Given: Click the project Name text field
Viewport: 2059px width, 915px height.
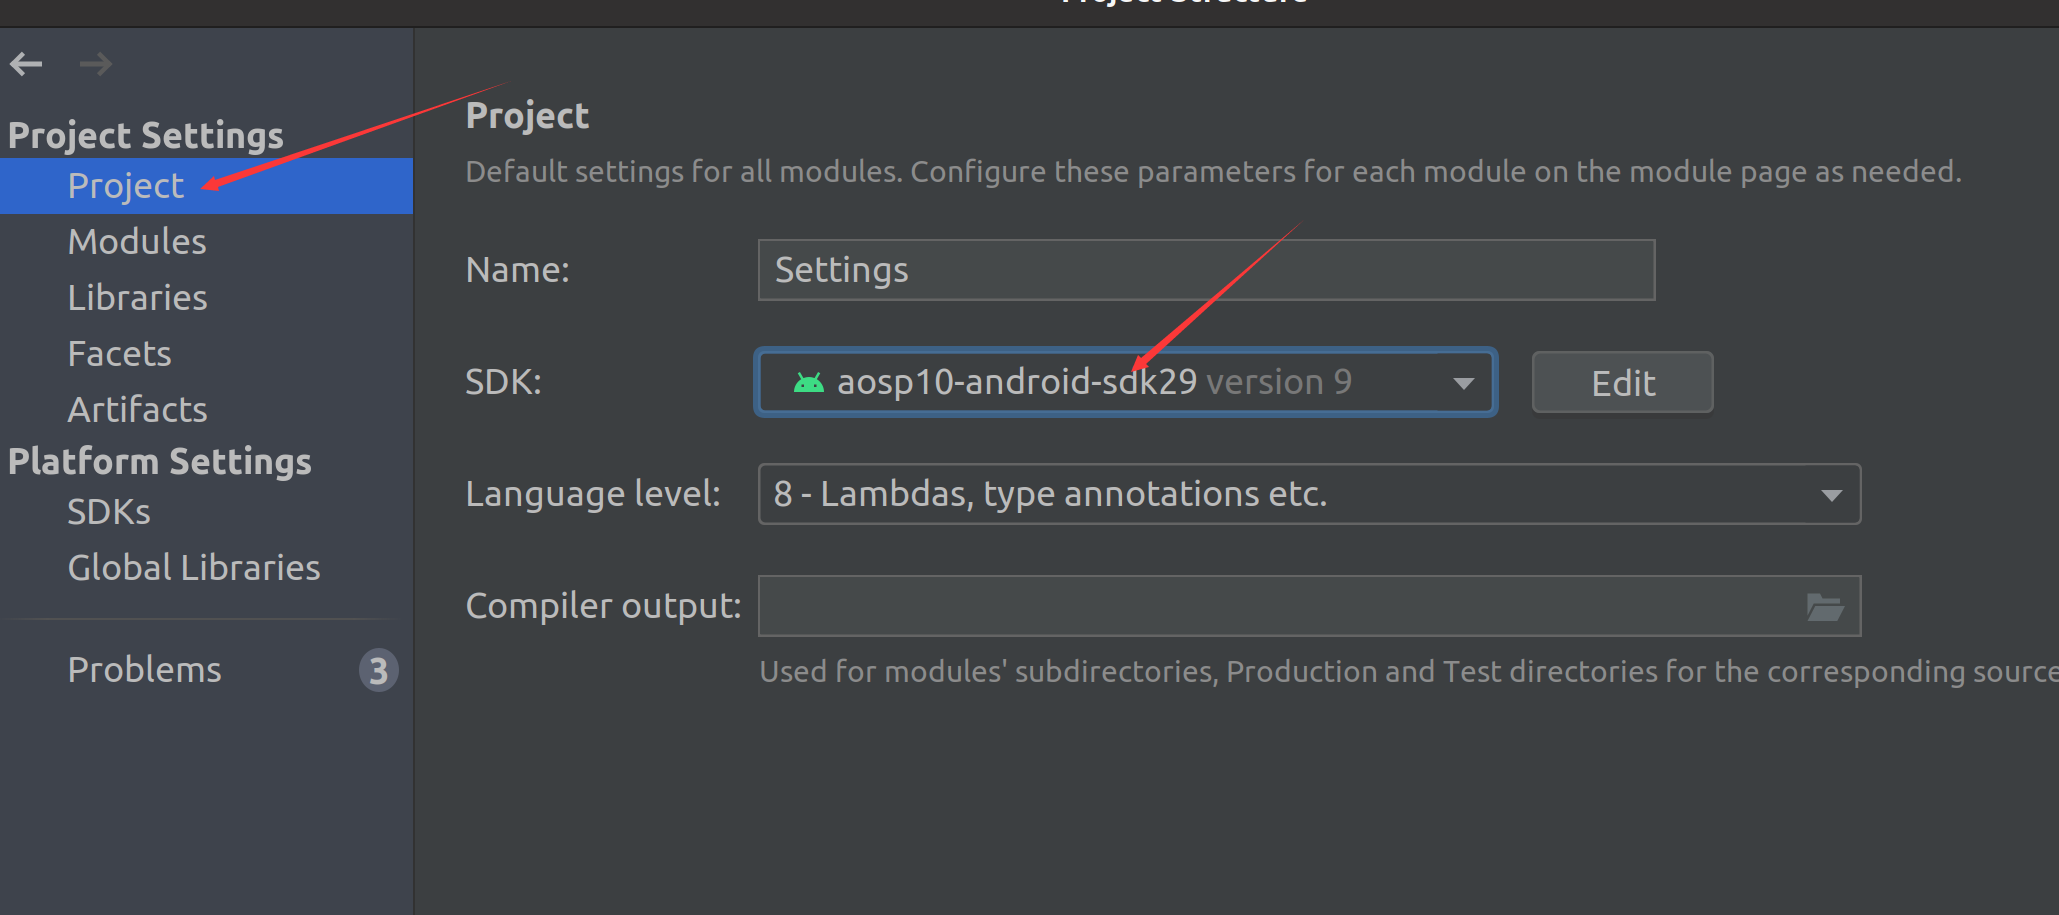Looking at the screenshot, I should [x=1205, y=270].
